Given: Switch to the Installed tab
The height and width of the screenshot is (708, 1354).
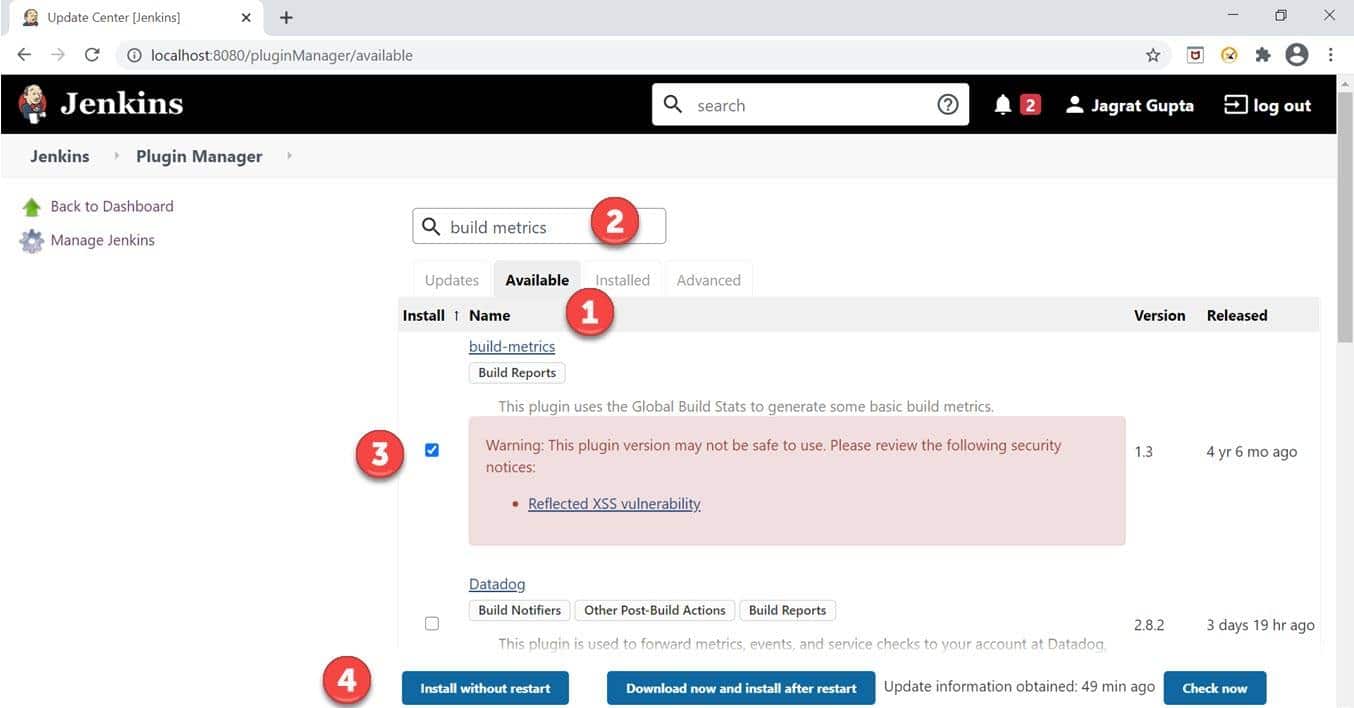Looking at the screenshot, I should click(622, 280).
